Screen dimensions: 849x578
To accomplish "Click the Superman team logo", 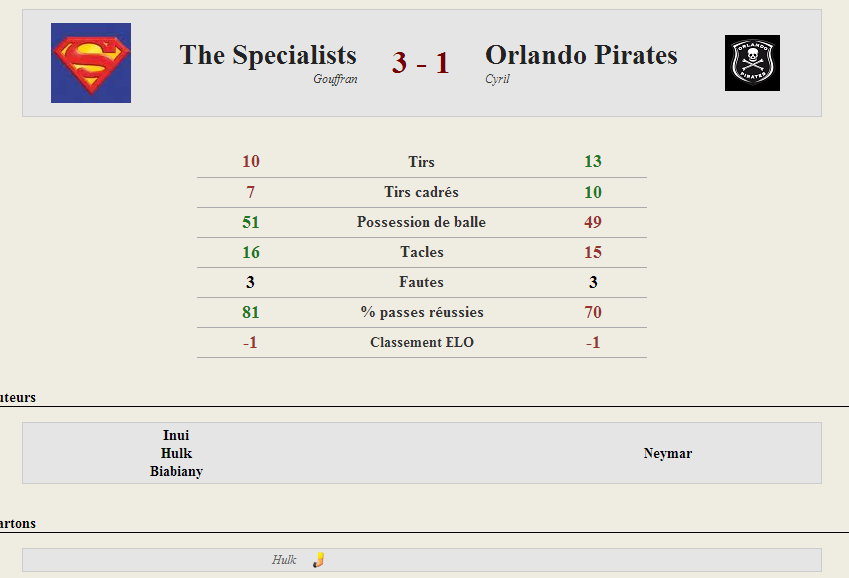I will [x=91, y=63].
